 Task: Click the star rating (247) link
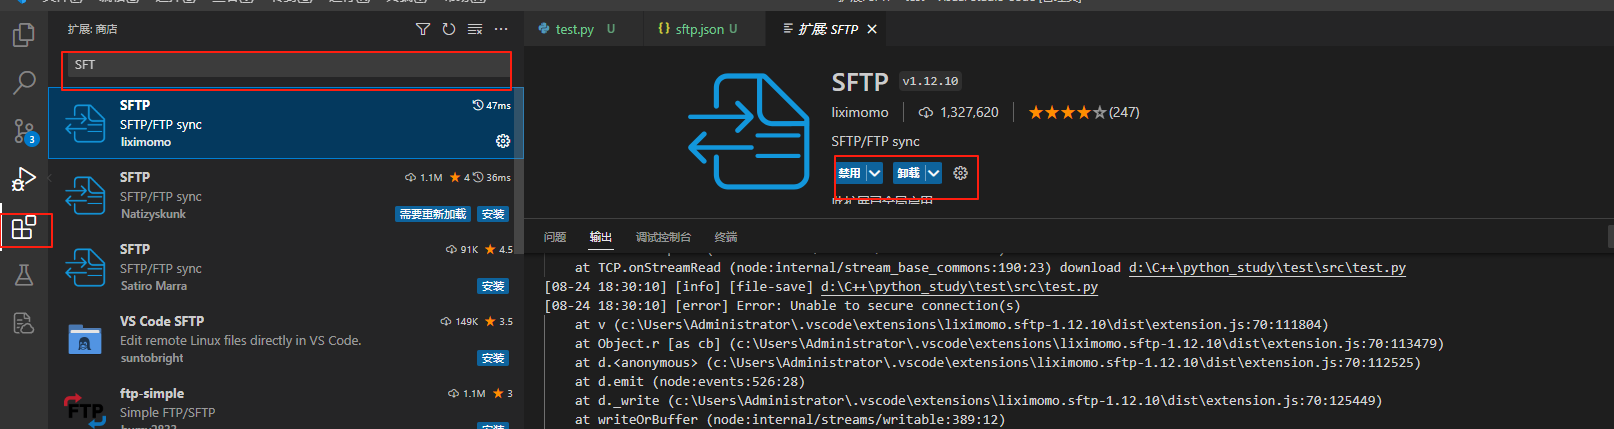click(1084, 112)
